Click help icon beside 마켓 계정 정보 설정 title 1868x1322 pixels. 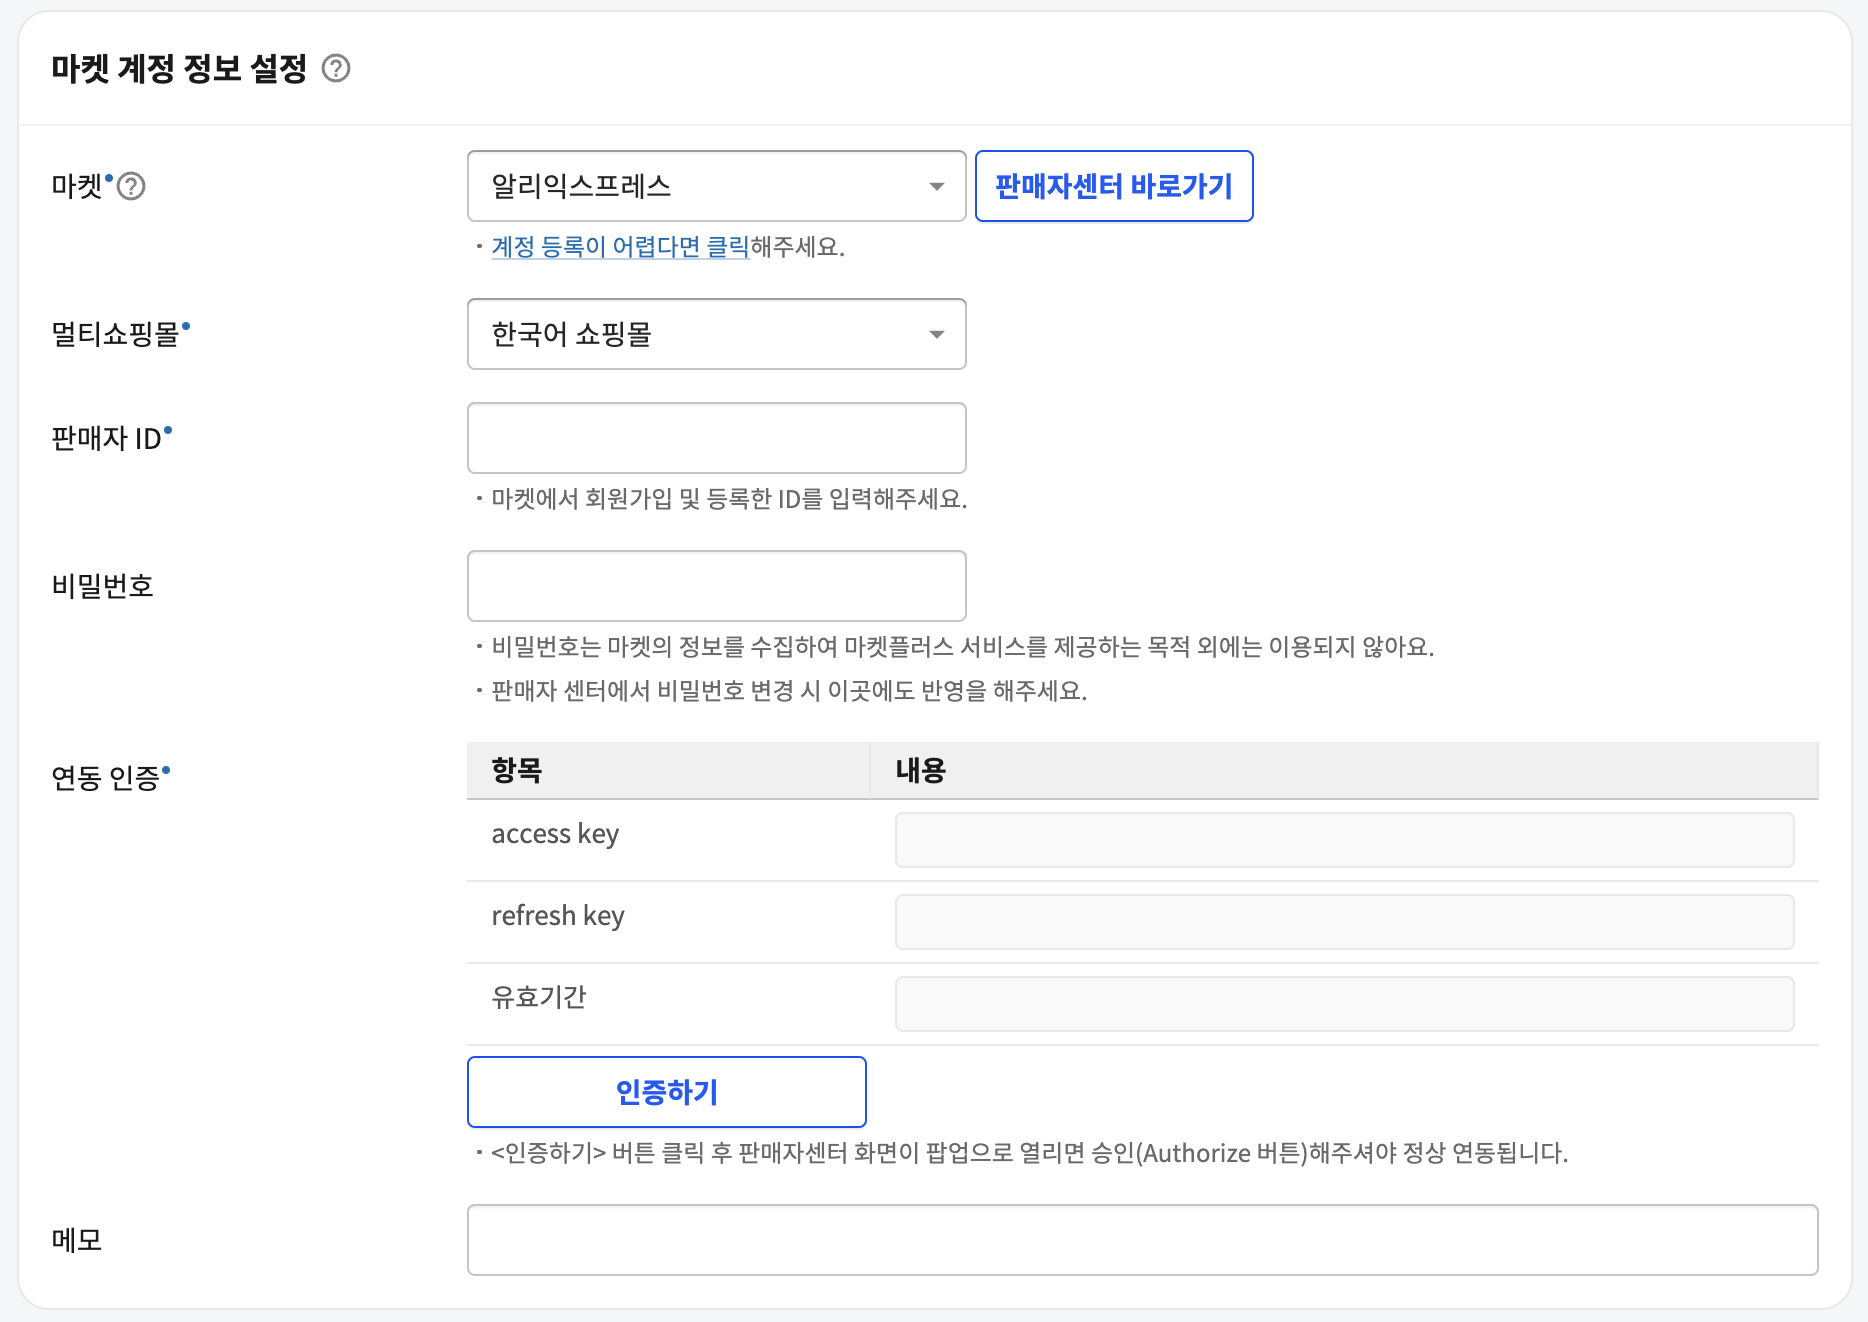336,68
